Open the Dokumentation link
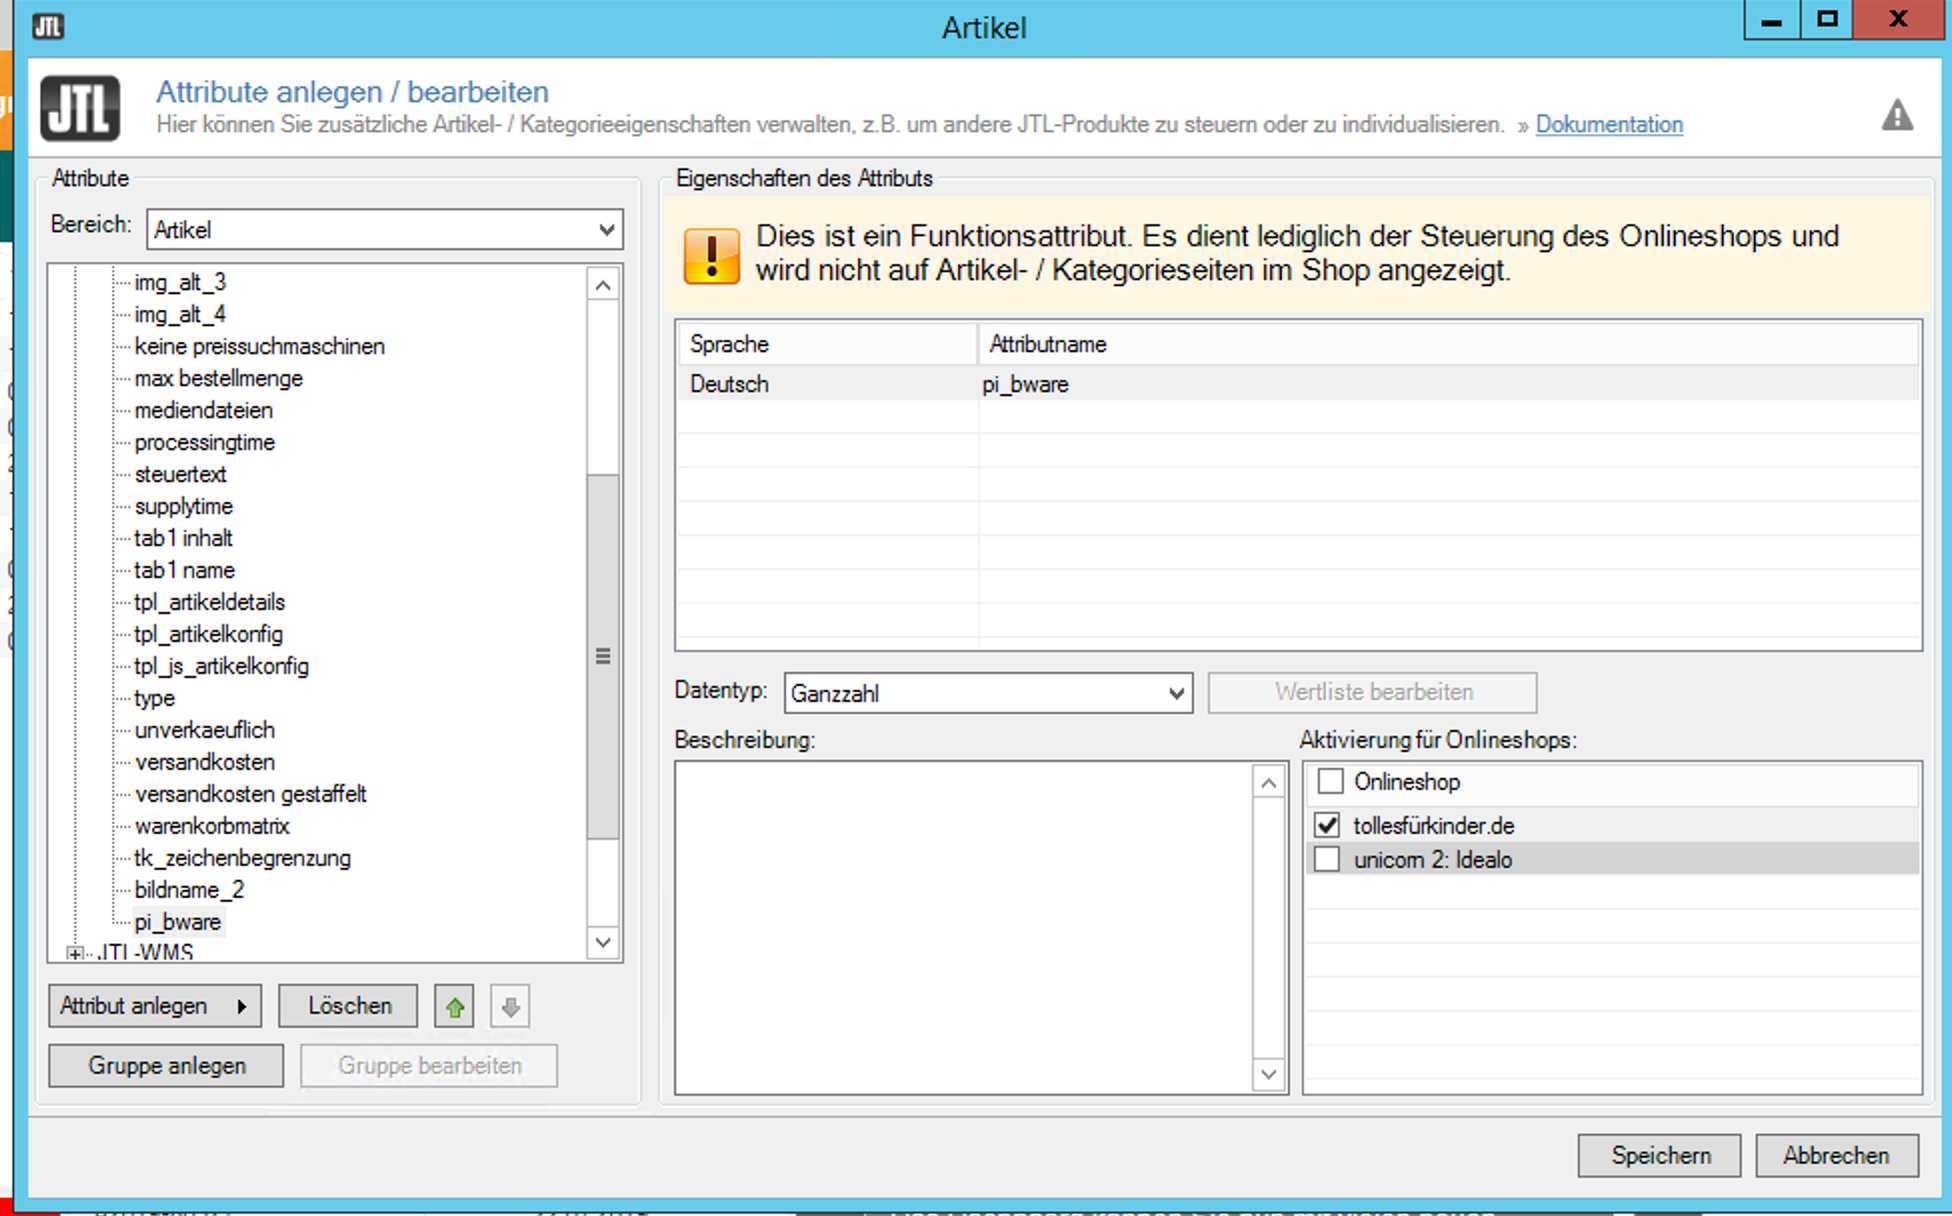This screenshot has height=1216, width=1952. (1608, 124)
